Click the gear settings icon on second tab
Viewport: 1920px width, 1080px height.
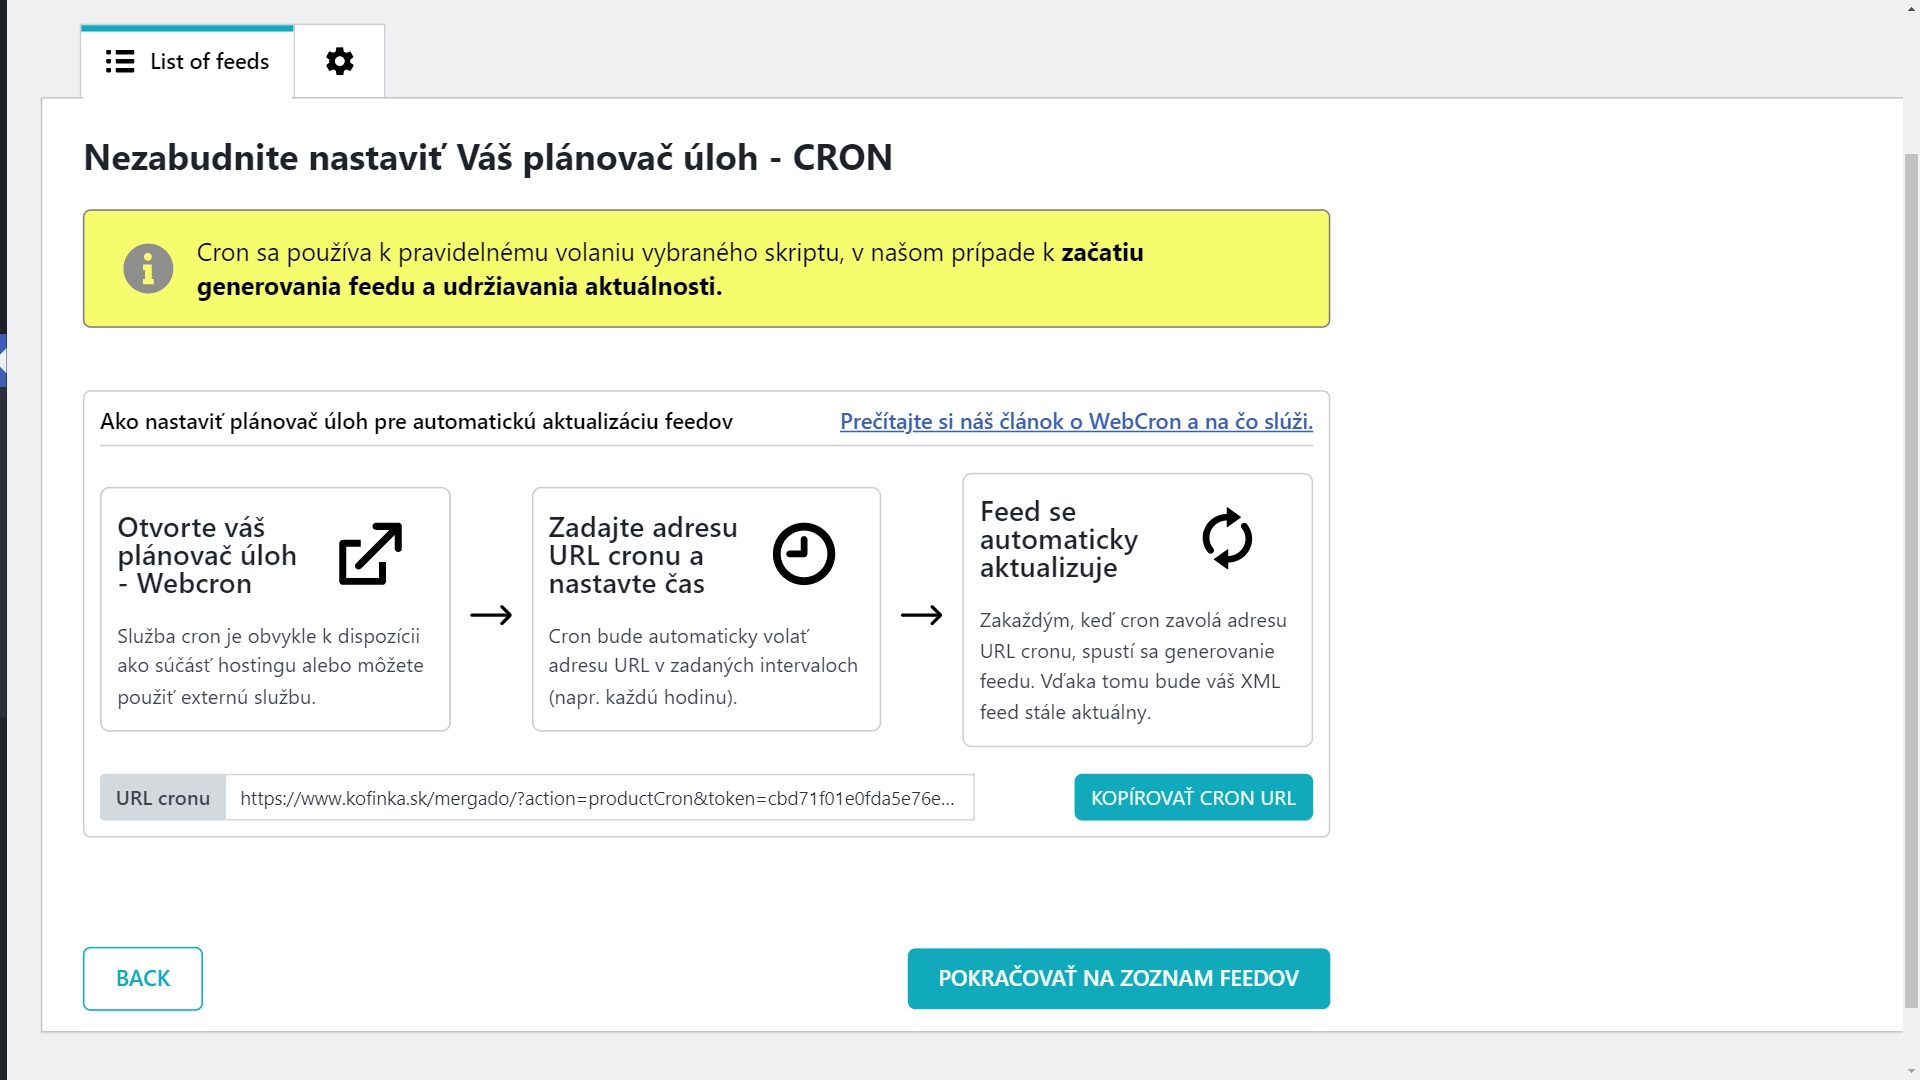point(339,61)
